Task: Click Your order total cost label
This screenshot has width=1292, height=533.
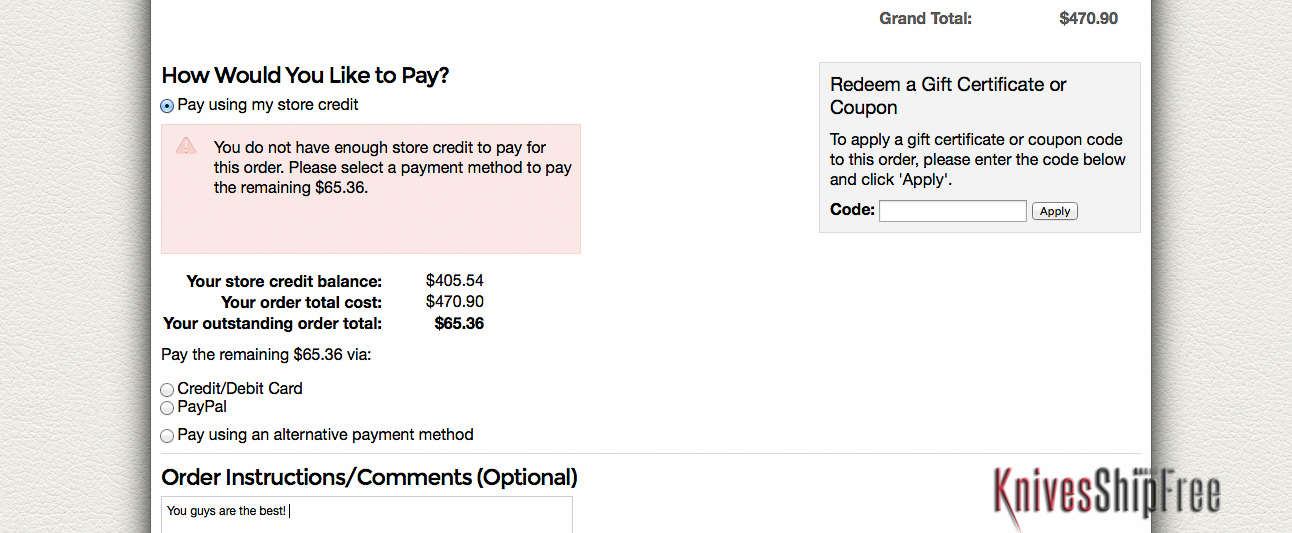Action: tap(301, 302)
